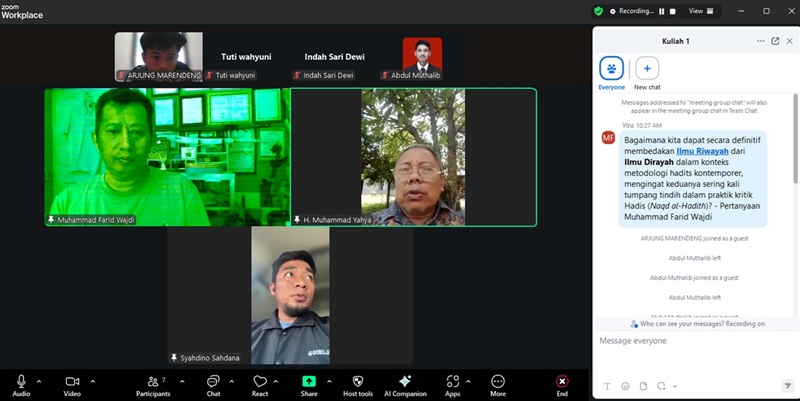Click the MF sender avatar
The width and height of the screenshot is (800, 401).
(x=608, y=138)
